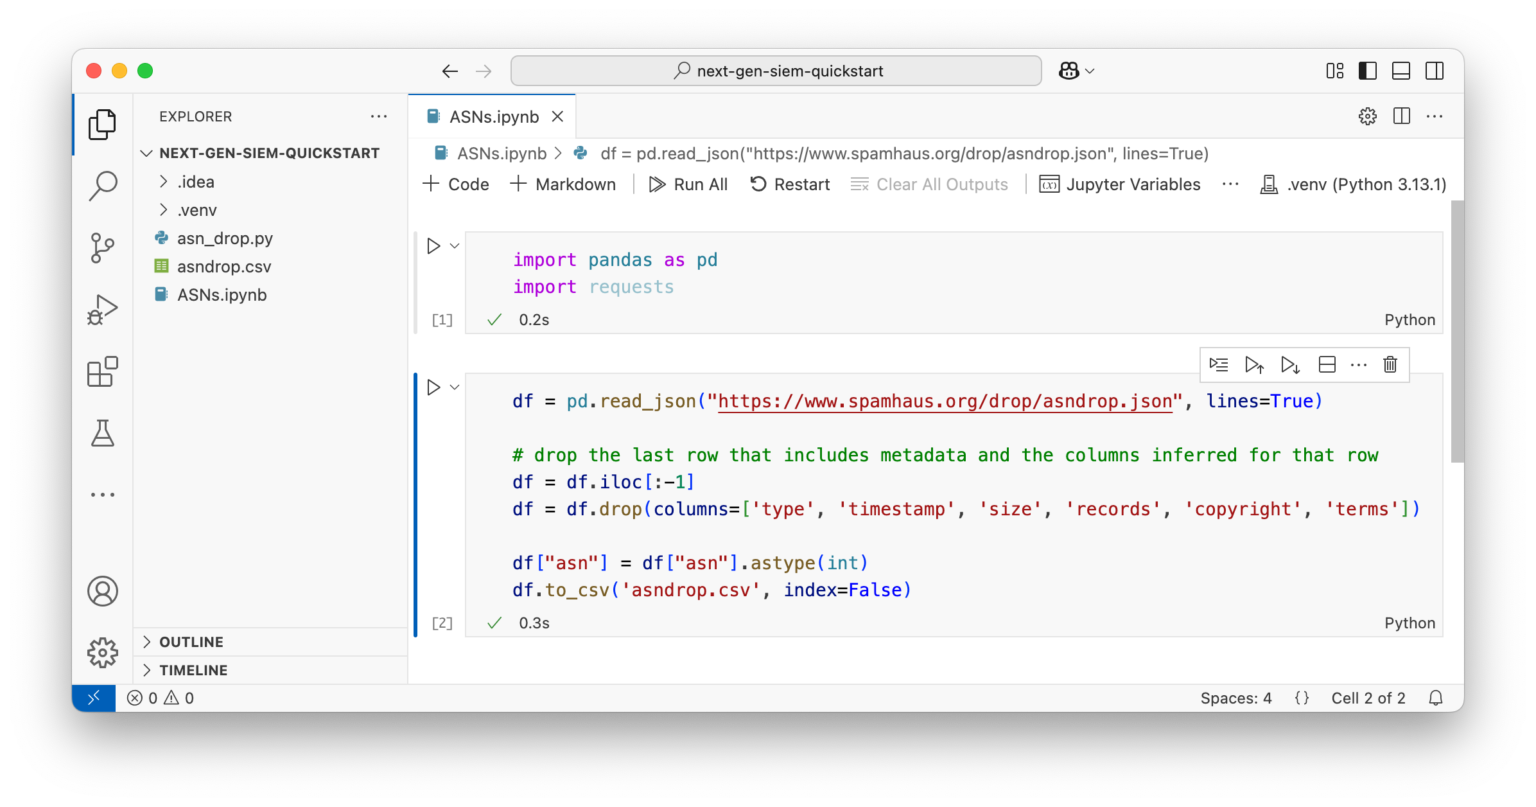The height and width of the screenshot is (807, 1536).
Task: Toggle the primary sidebar visibility
Action: [x=1367, y=71]
